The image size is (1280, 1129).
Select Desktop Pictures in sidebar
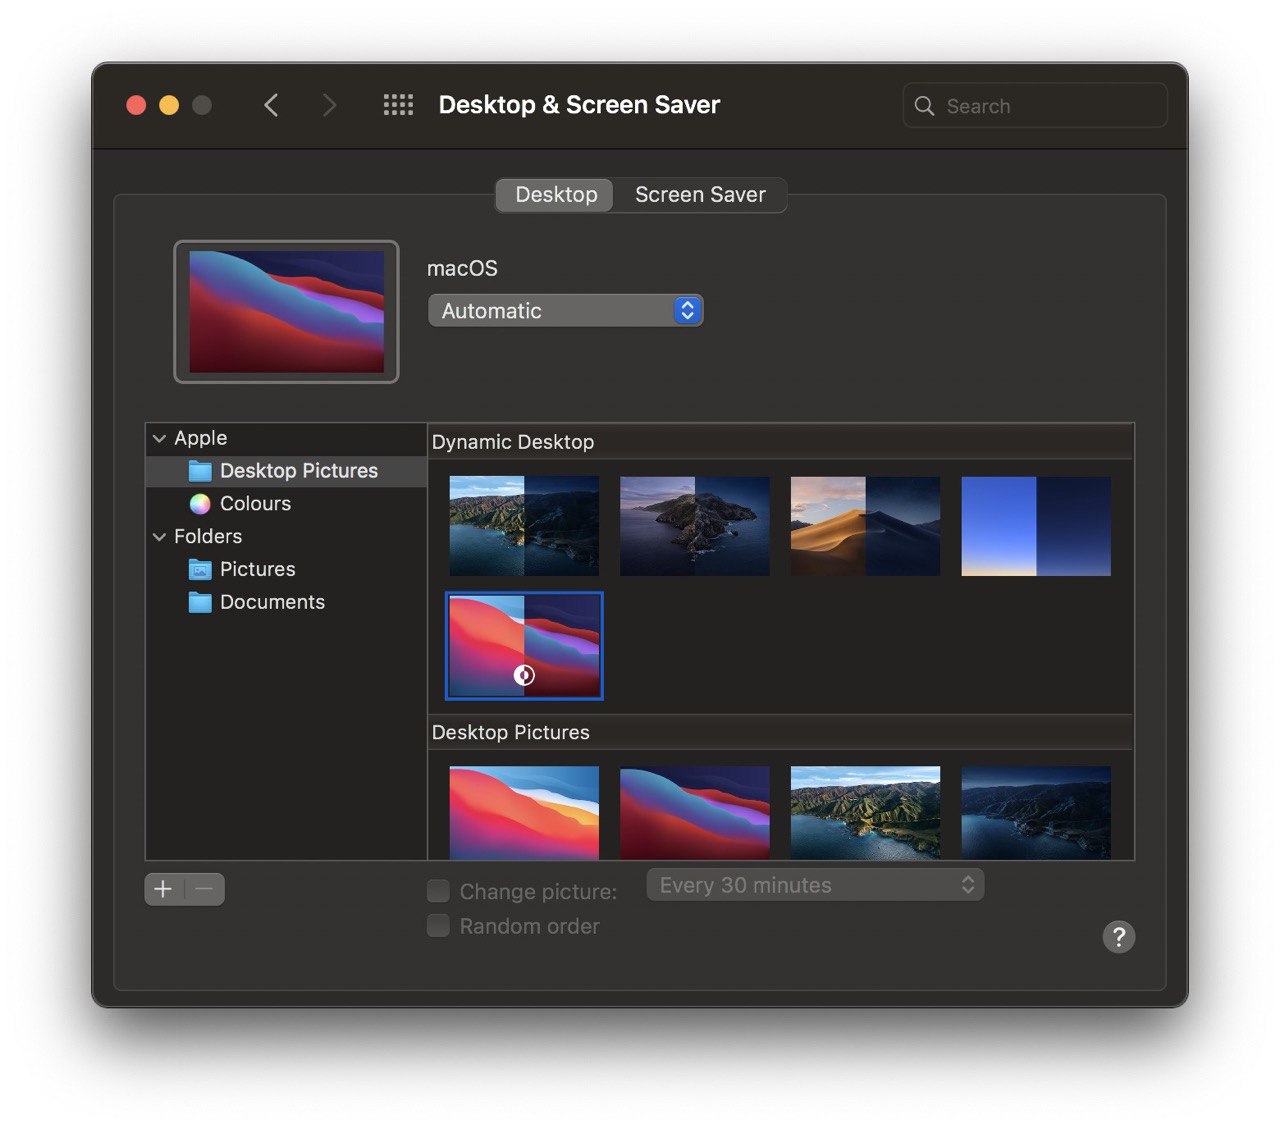[x=286, y=471]
